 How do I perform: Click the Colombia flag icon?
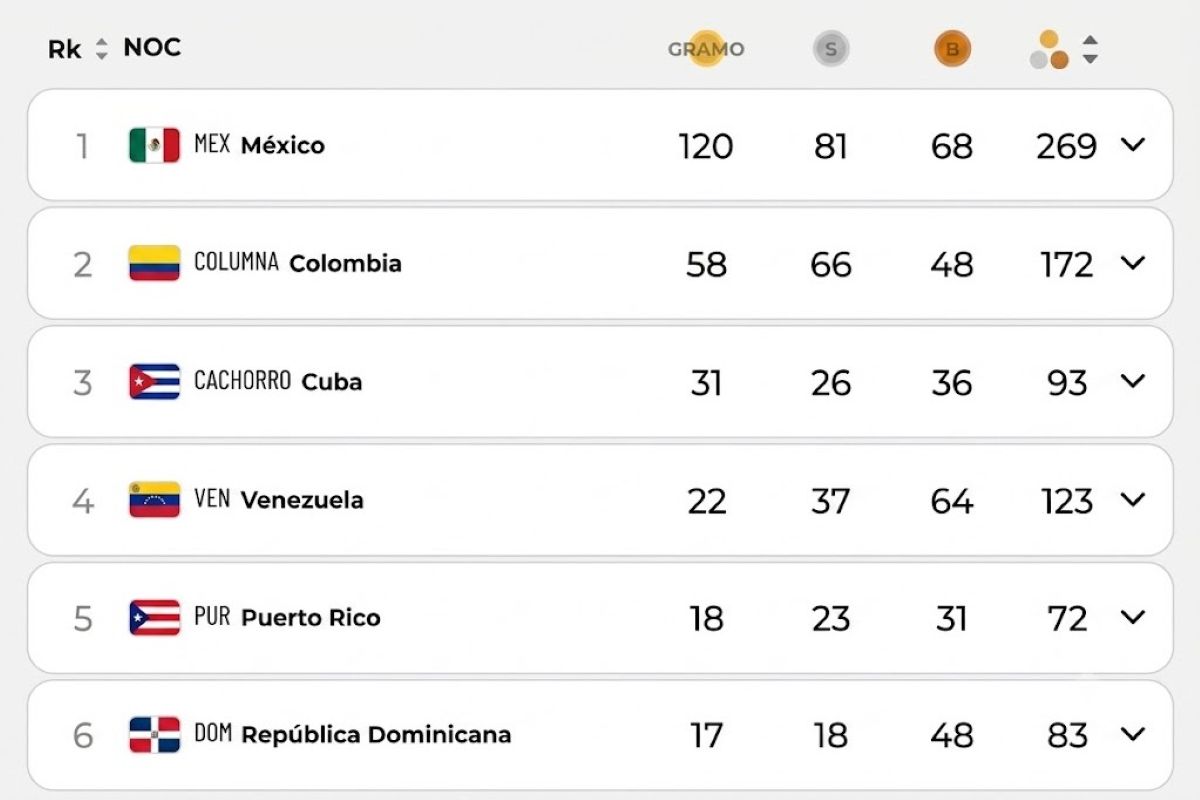pos(154,263)
